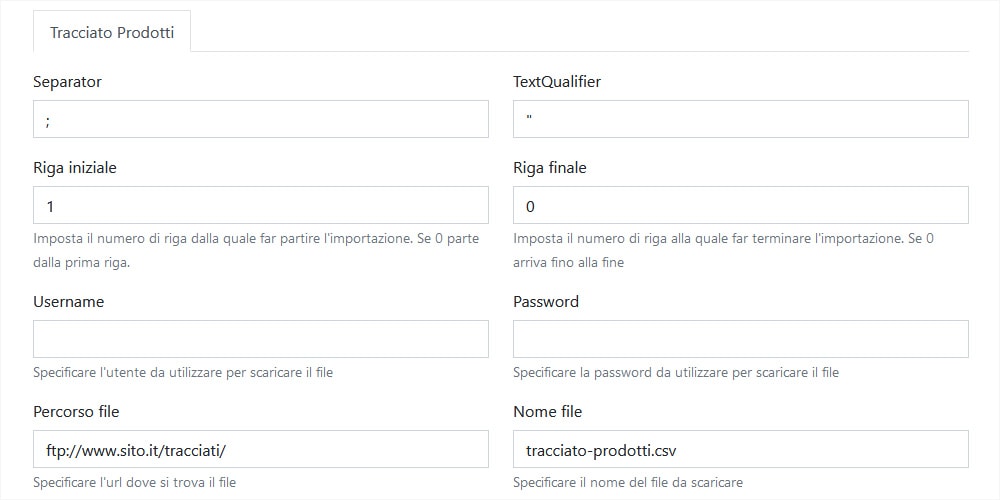Focus the empty Username field

261,339
